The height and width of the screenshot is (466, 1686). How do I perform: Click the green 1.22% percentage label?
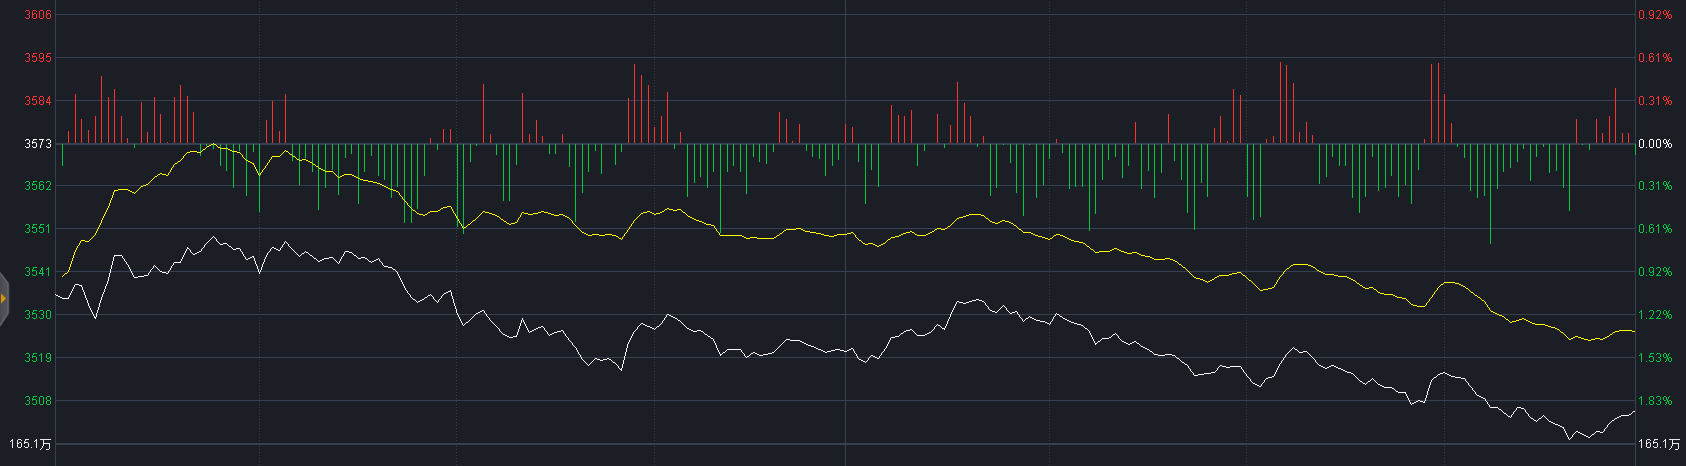pos(1655,315)
